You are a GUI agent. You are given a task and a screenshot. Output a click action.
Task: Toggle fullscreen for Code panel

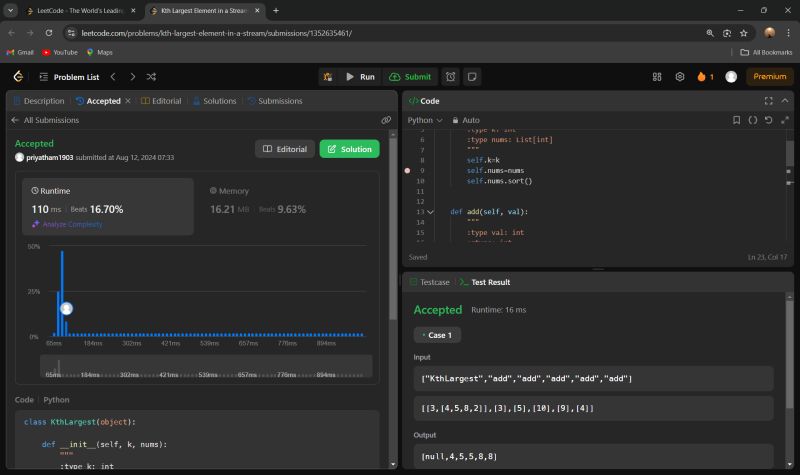pos(768,101)
